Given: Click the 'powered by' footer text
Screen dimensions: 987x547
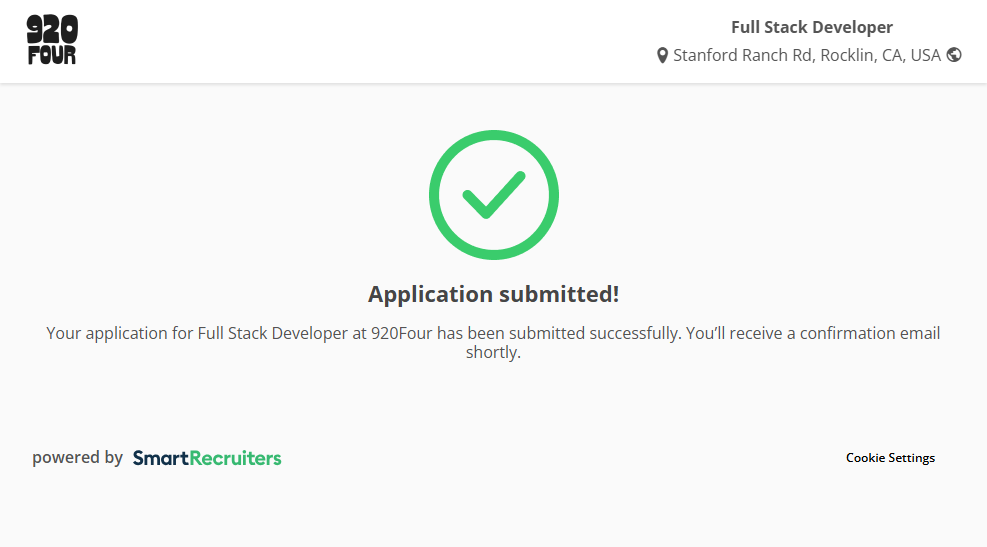Looking at the screenshot, I should (77, 458).
